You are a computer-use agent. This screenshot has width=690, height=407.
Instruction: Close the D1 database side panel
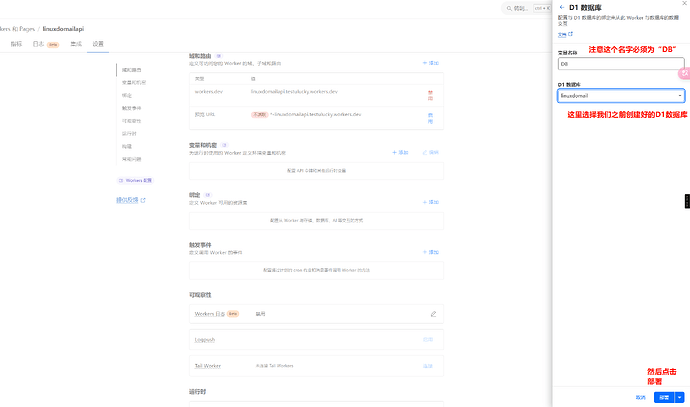coord(685,4)
